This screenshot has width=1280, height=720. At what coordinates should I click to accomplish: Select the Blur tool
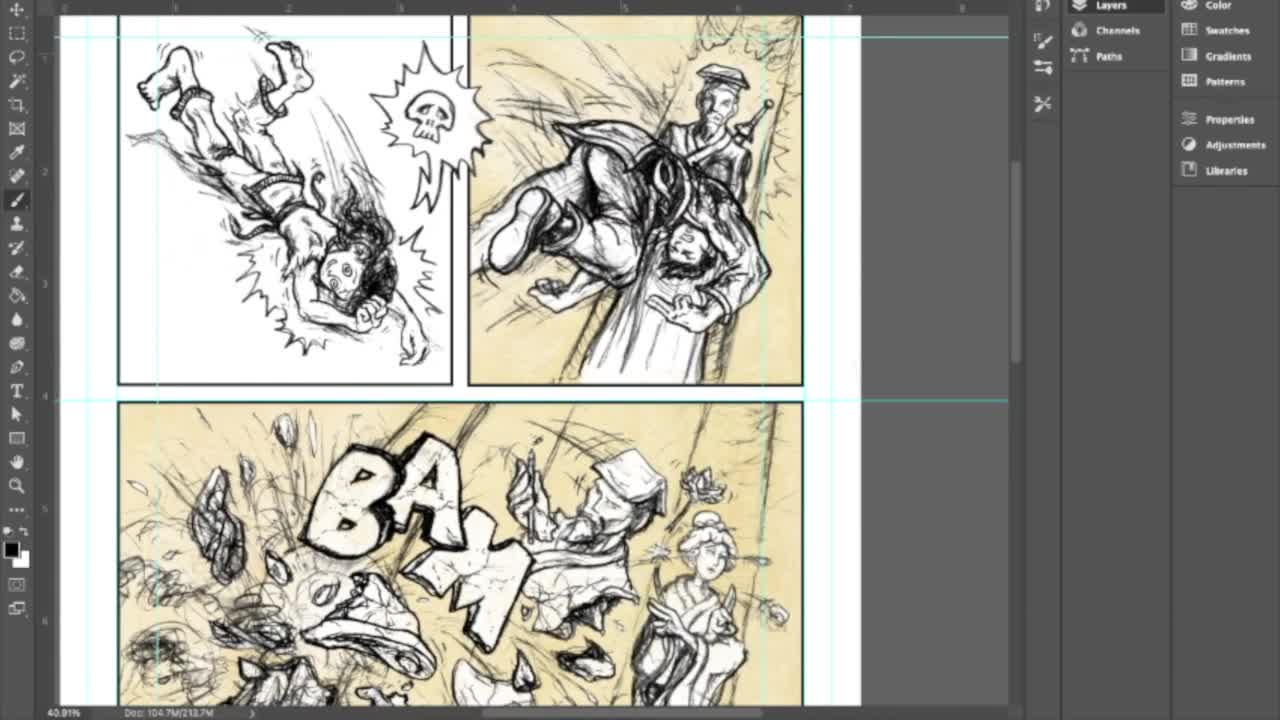click(x=17, y=320)
